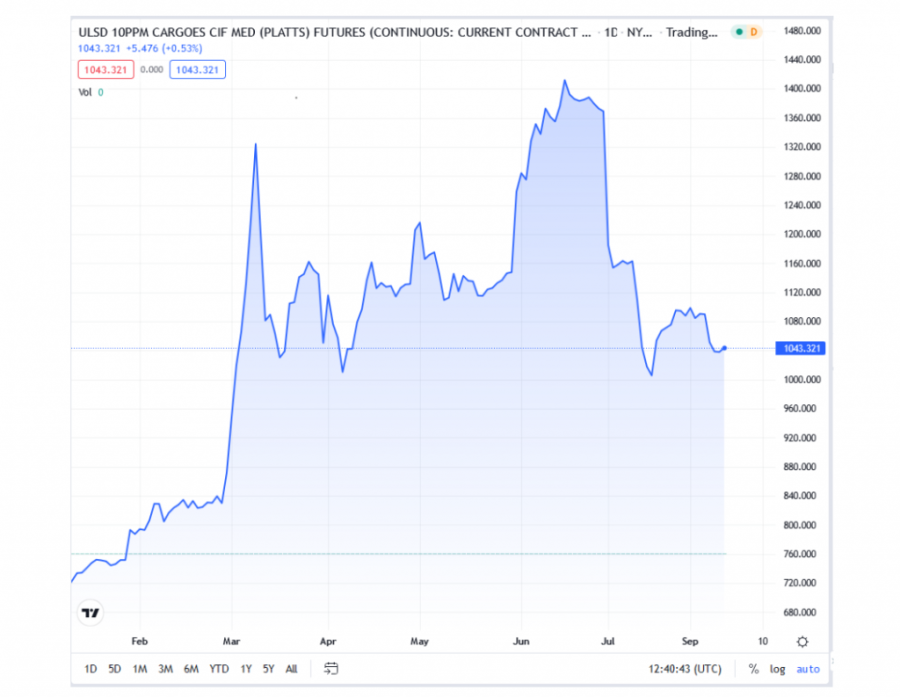
Task: Click the red sell price box
Action: (105, 69)
